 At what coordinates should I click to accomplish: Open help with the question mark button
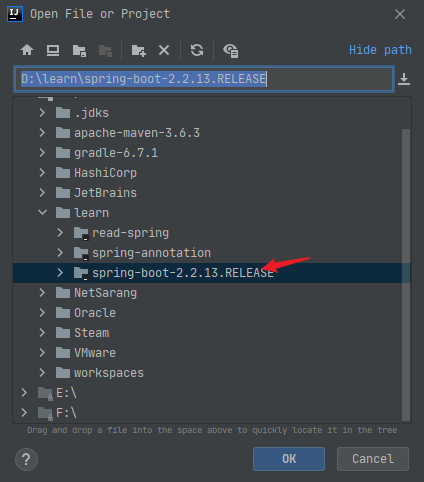click(x=26, y=459)
